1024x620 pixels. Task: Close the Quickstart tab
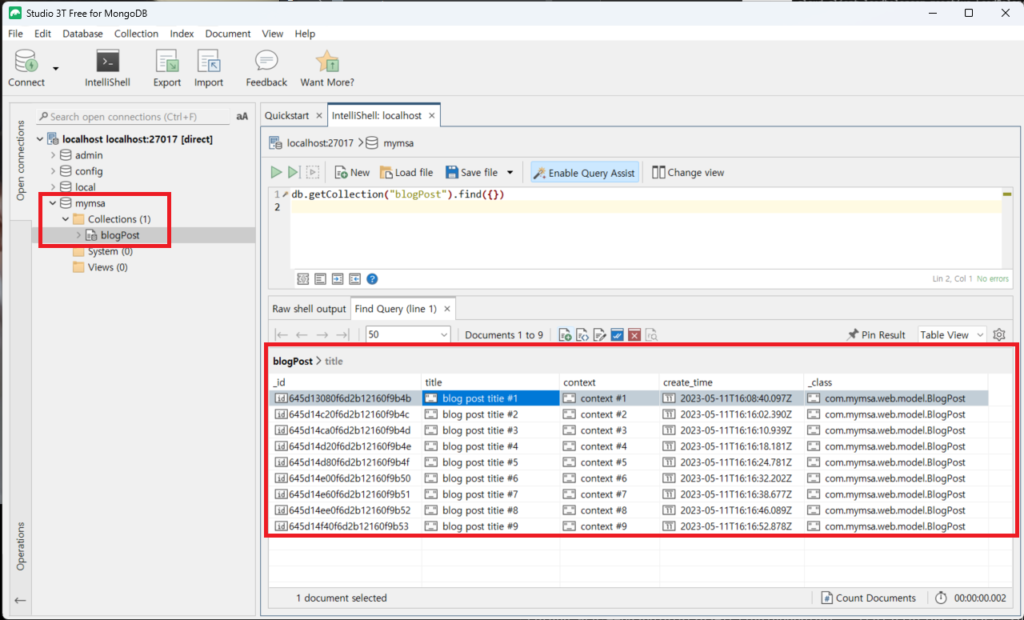[319, 116]
